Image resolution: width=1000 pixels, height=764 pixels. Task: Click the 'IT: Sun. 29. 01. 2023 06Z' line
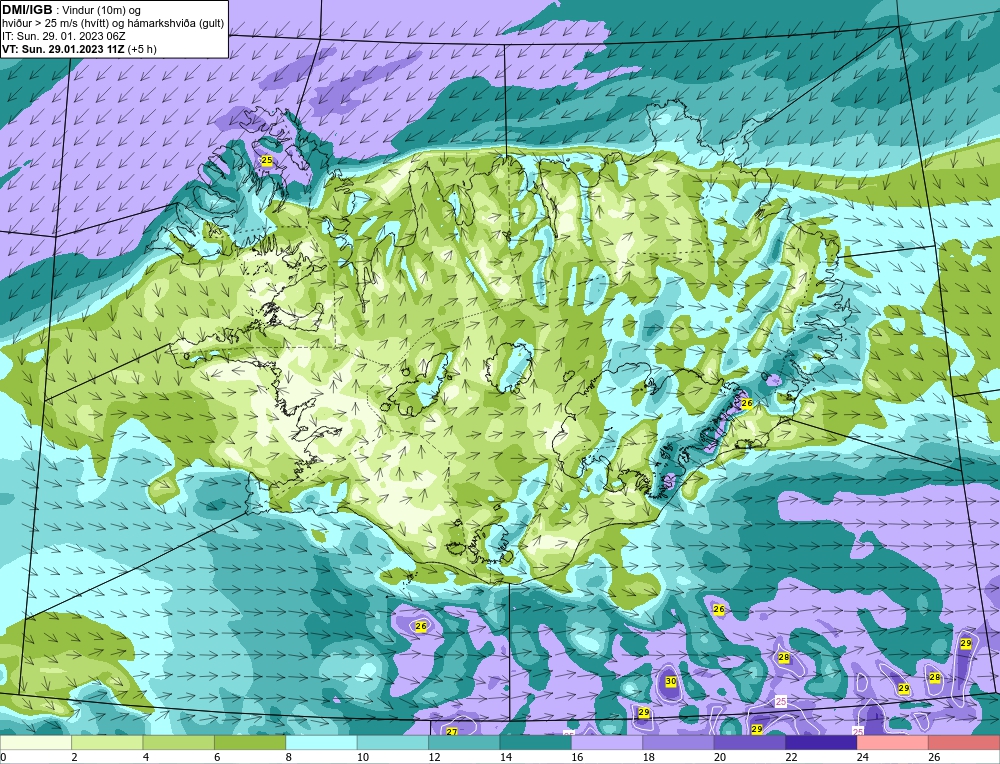point(64,36)
